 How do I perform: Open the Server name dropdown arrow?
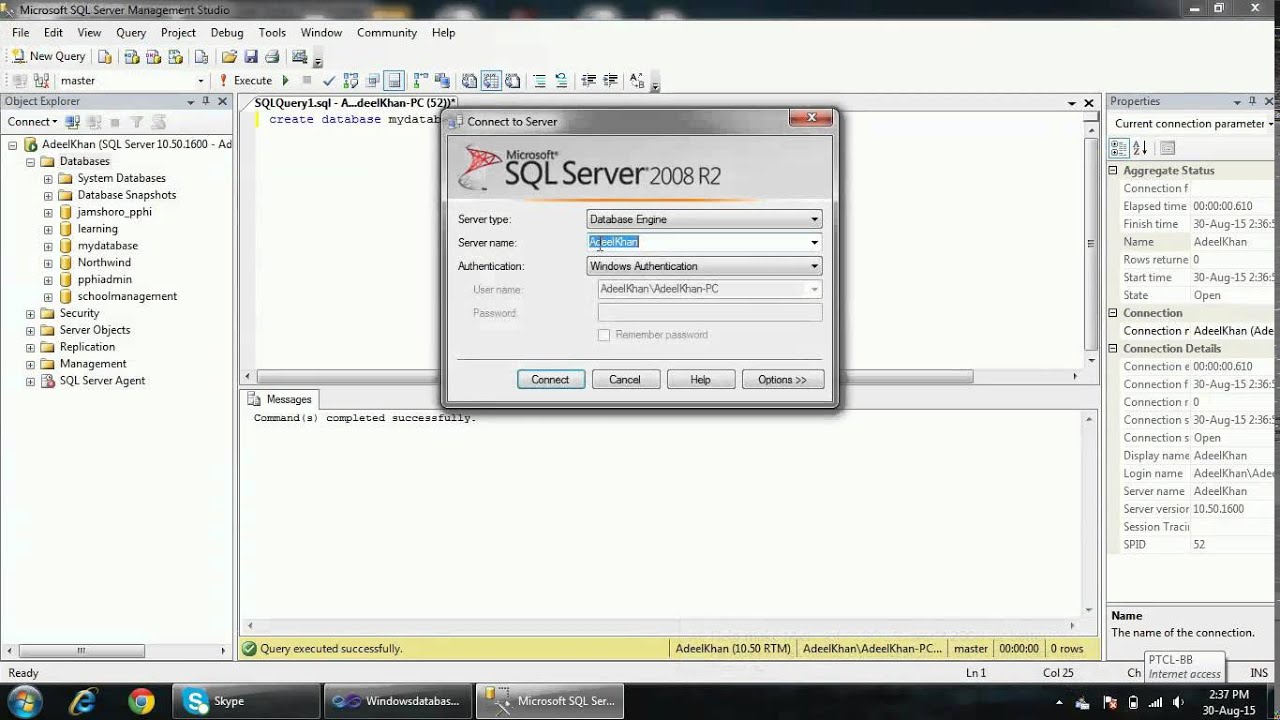[814, 242]
